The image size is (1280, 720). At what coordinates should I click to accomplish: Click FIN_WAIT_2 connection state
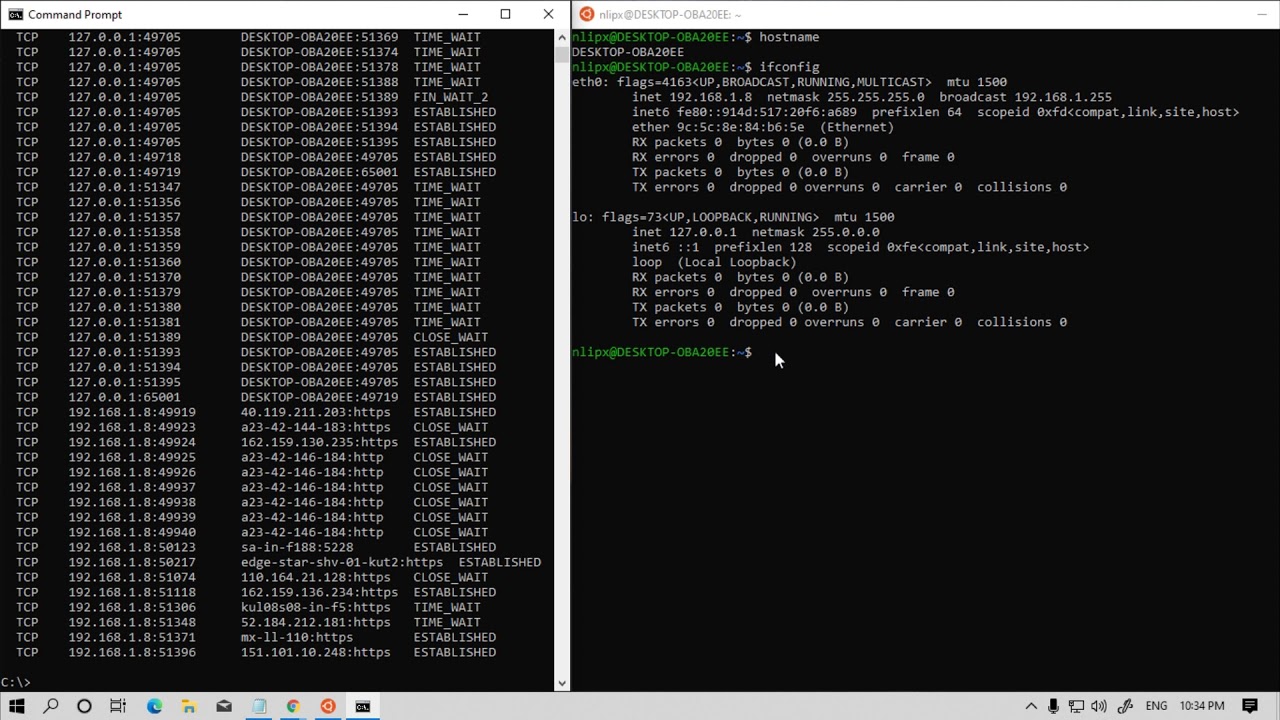[x=451, y=97]
